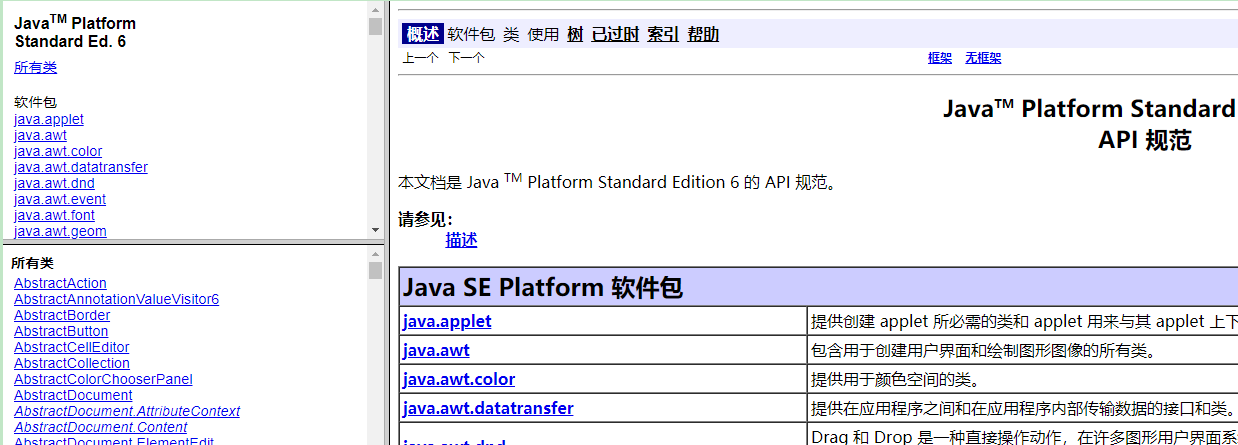The width and height of the screenshot is (1238, 445).
Task: Open java.applet in the Java SE Platform table
Action: point(447,321)
